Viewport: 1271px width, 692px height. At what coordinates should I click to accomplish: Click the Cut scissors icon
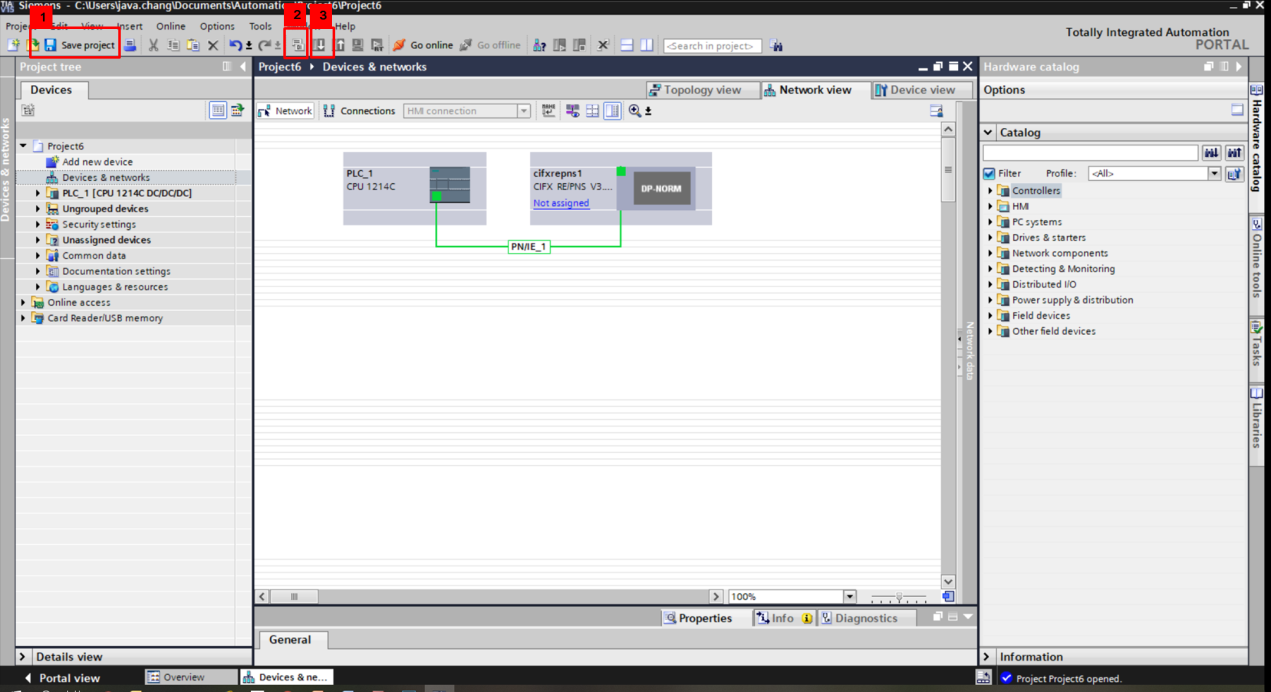(153, 45)
